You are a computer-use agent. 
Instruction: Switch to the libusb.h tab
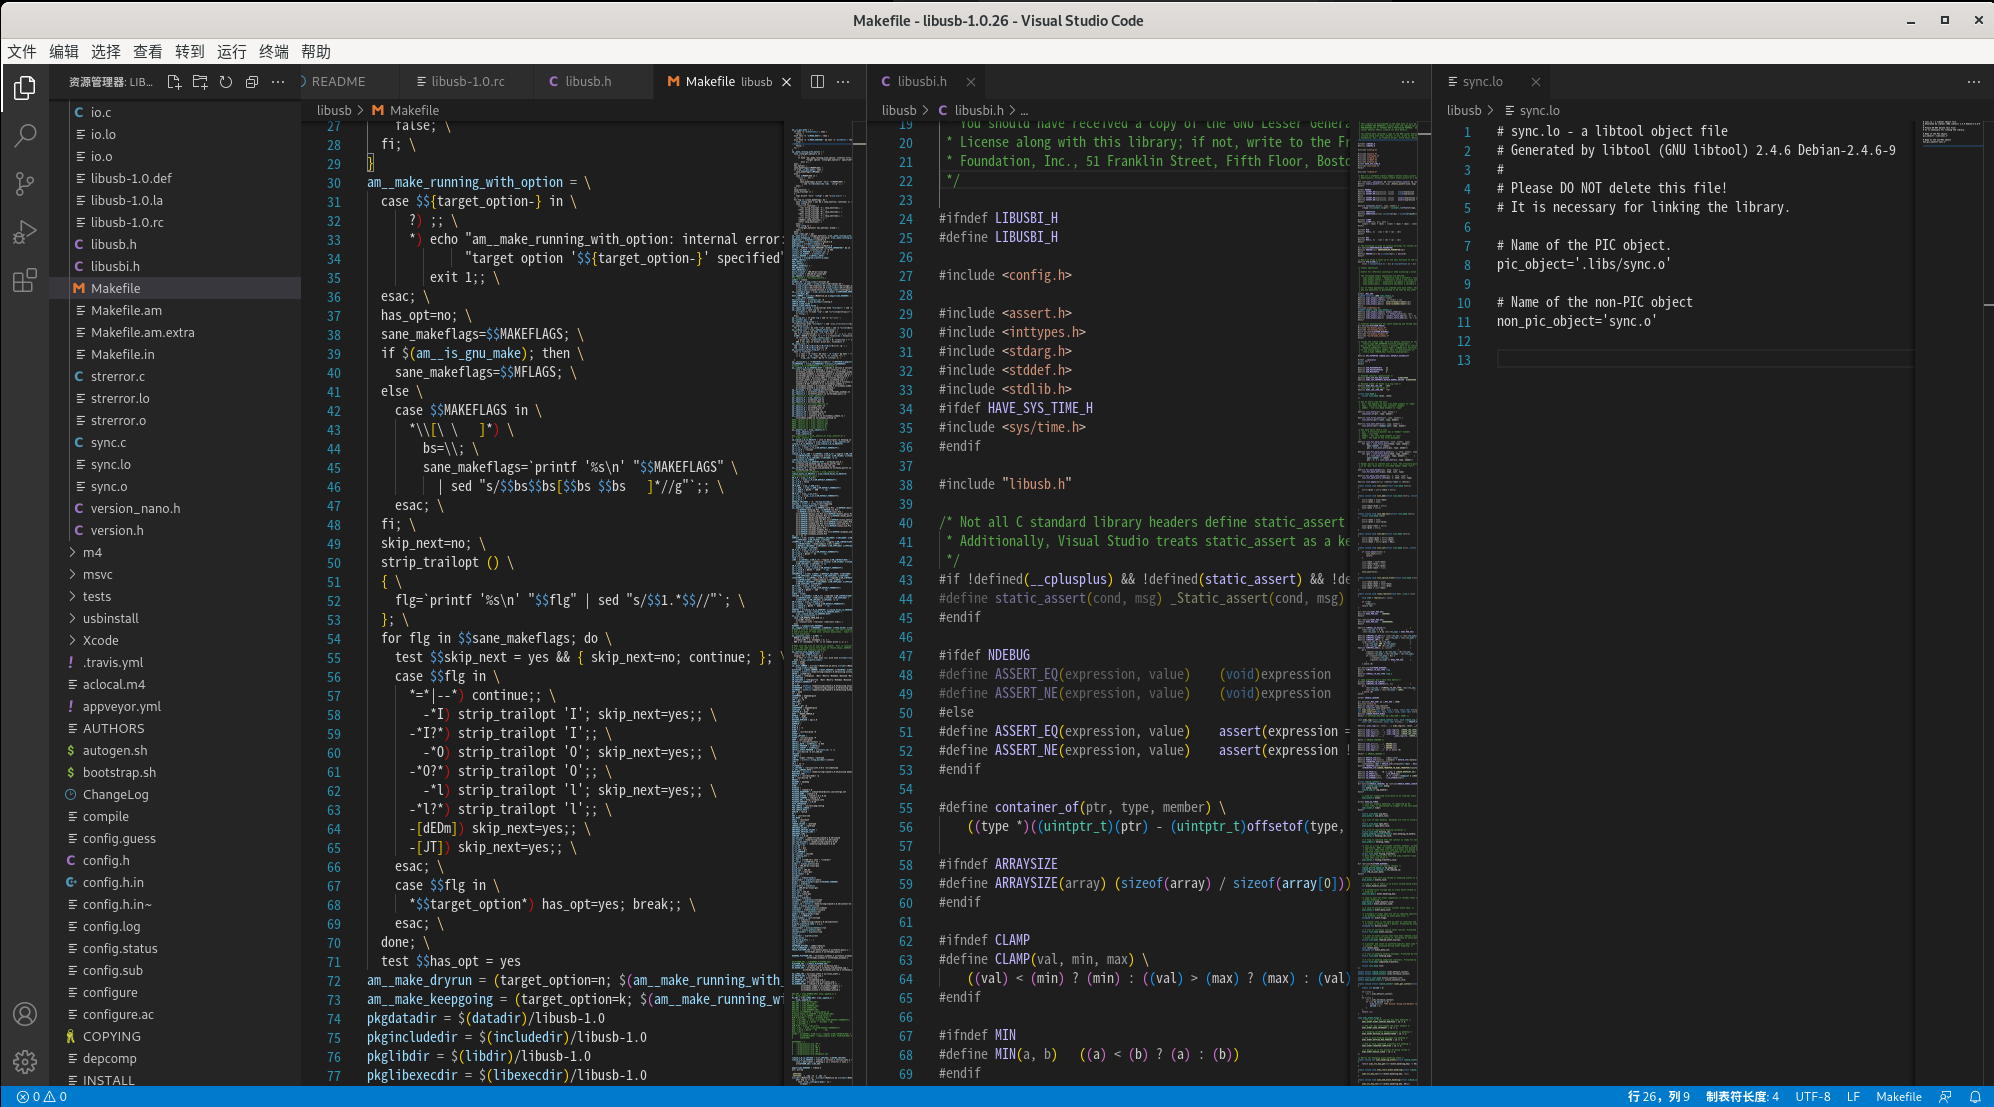point(592,82)
